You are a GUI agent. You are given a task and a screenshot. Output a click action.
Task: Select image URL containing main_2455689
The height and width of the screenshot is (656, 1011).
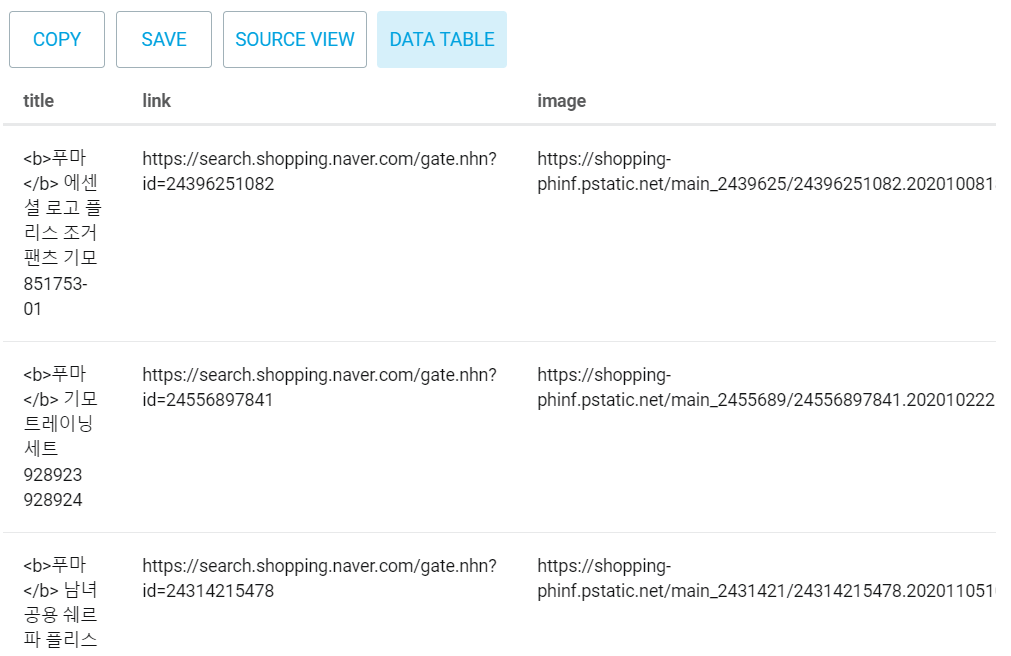tap(766, 387)
